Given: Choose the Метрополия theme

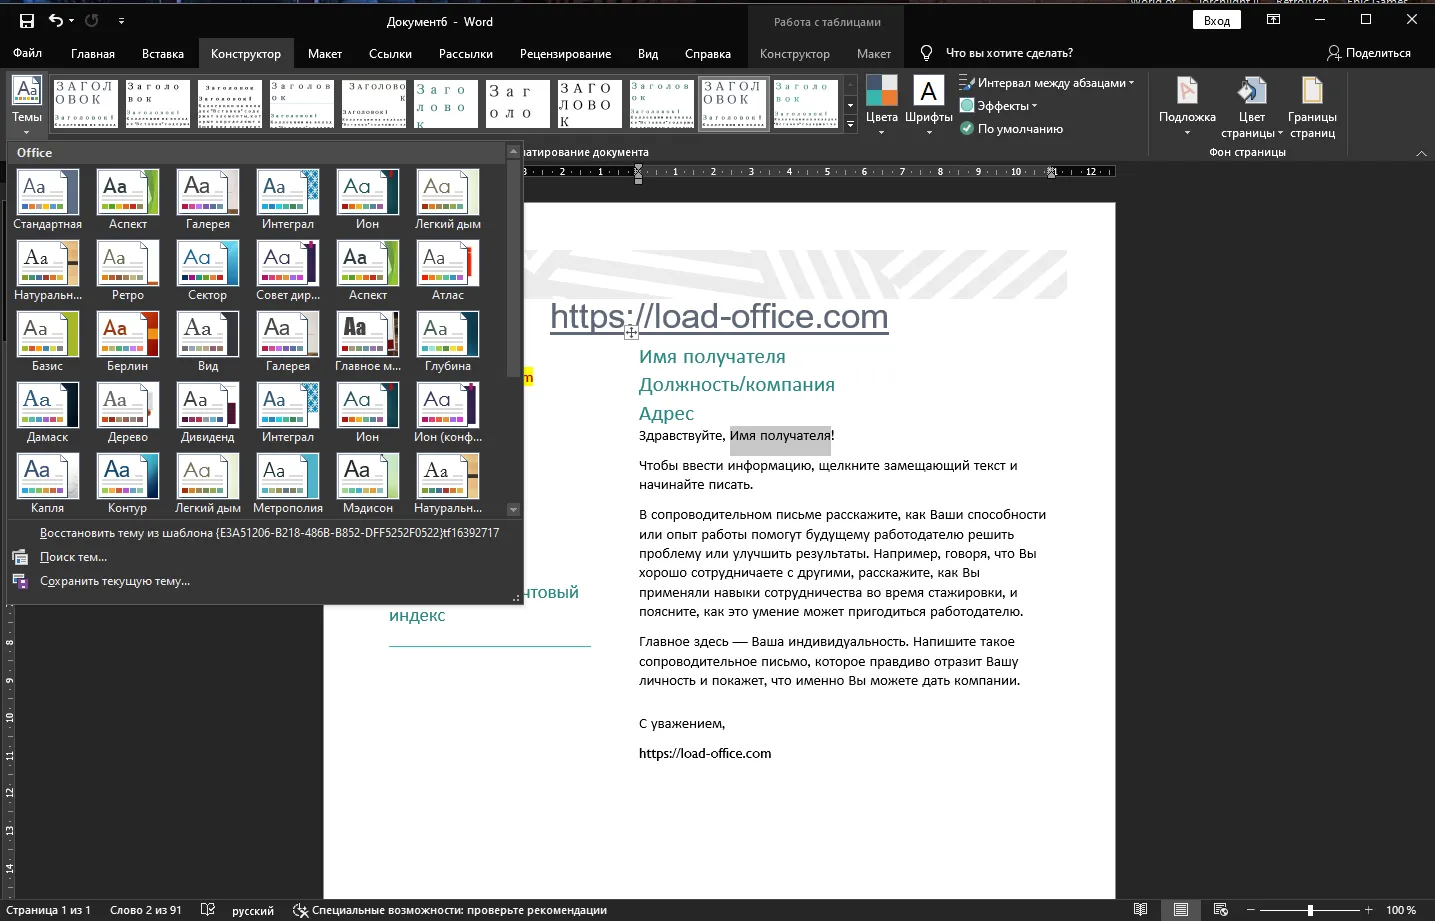Looking at the screenshot, I should [x=288, y=483].
